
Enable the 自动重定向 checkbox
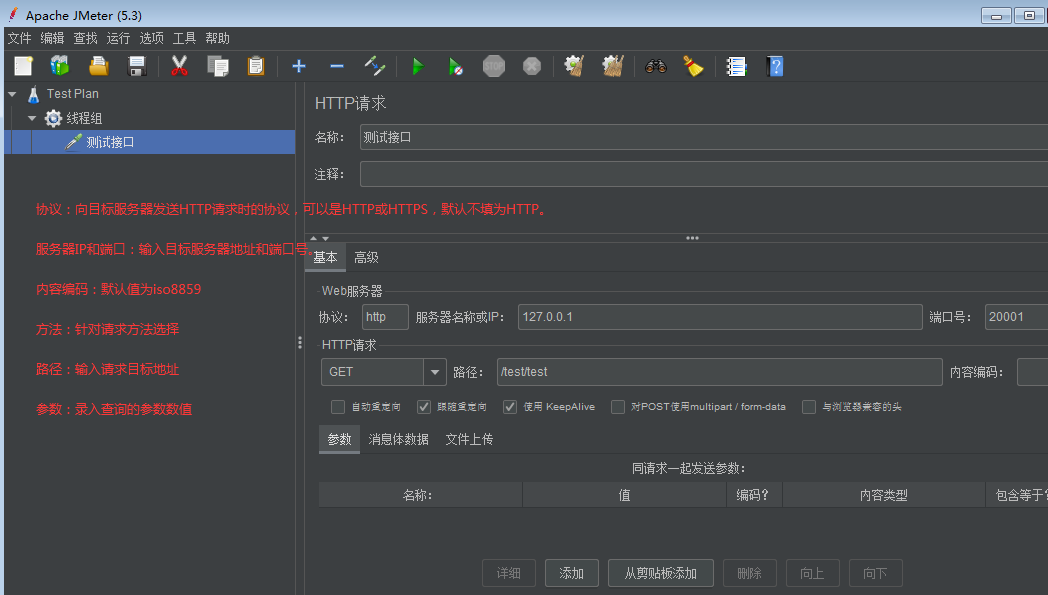tap(338, 406)
